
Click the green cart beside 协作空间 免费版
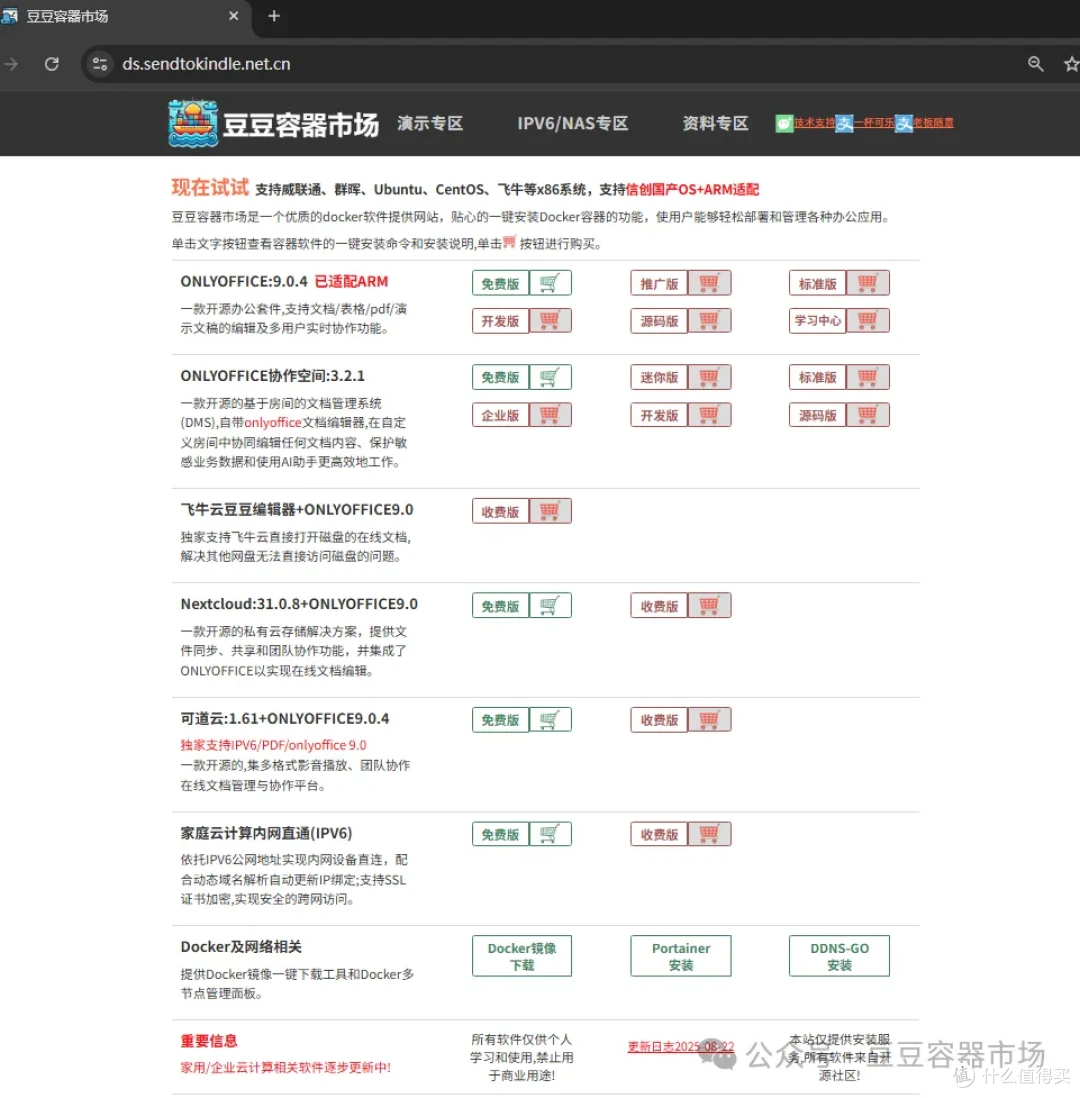(551, 377)
